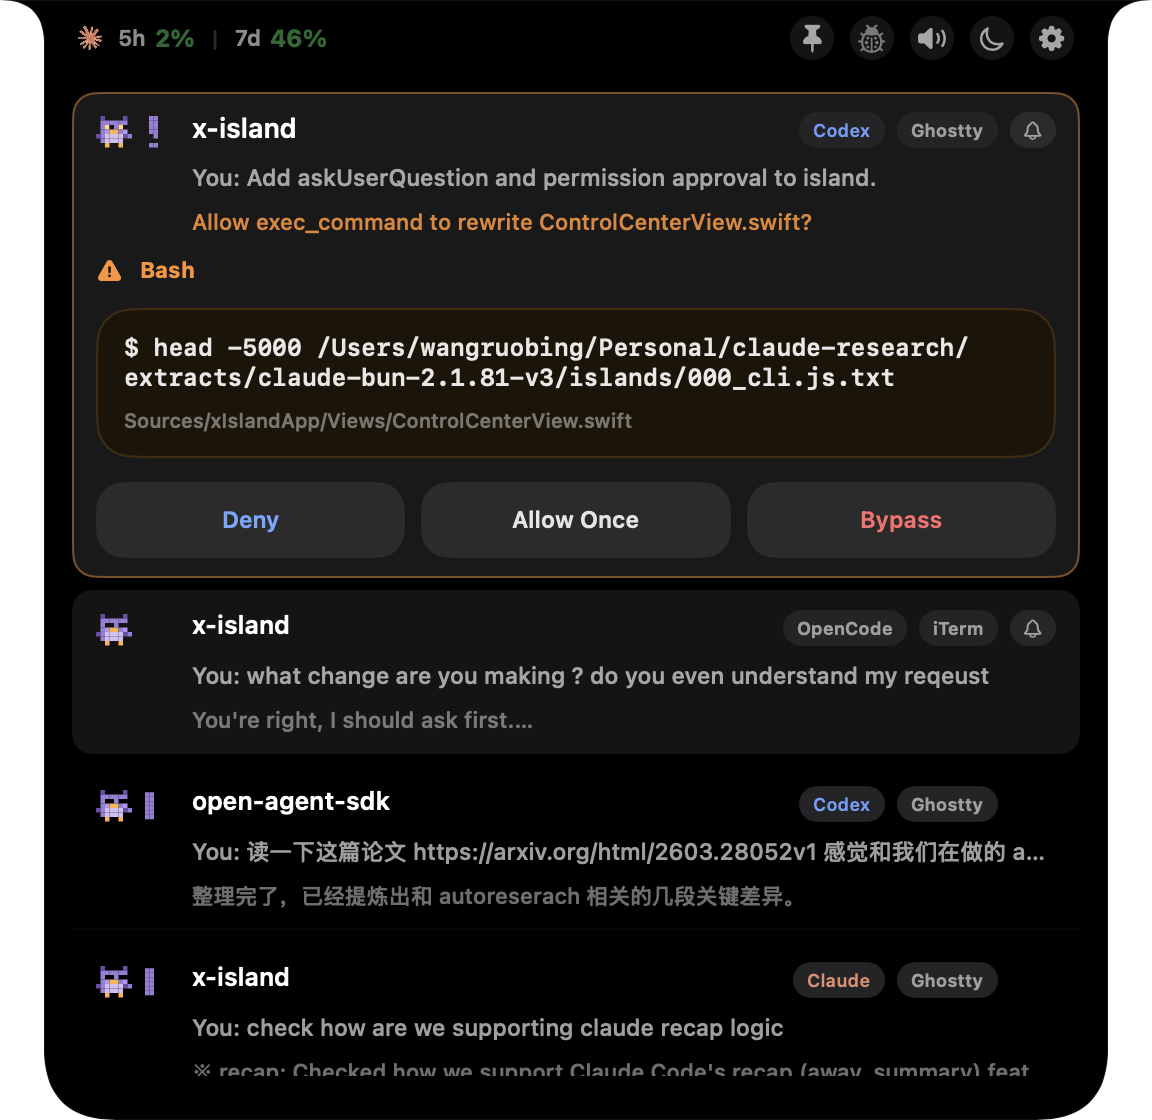This screenshot has height=1120, width=1152.
Task: Toggle the warning indicator next to Bash
Action: point(110,269)
